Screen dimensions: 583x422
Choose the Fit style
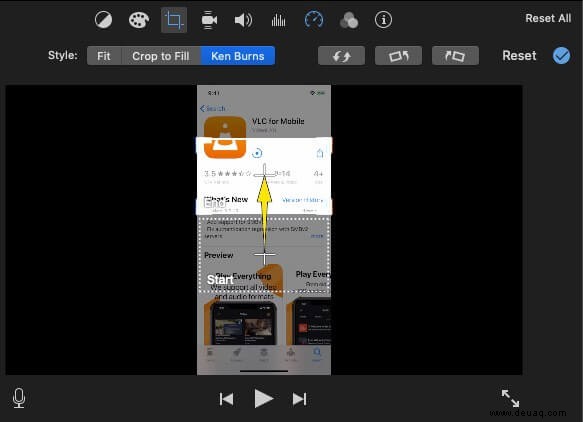pos(104,56)
